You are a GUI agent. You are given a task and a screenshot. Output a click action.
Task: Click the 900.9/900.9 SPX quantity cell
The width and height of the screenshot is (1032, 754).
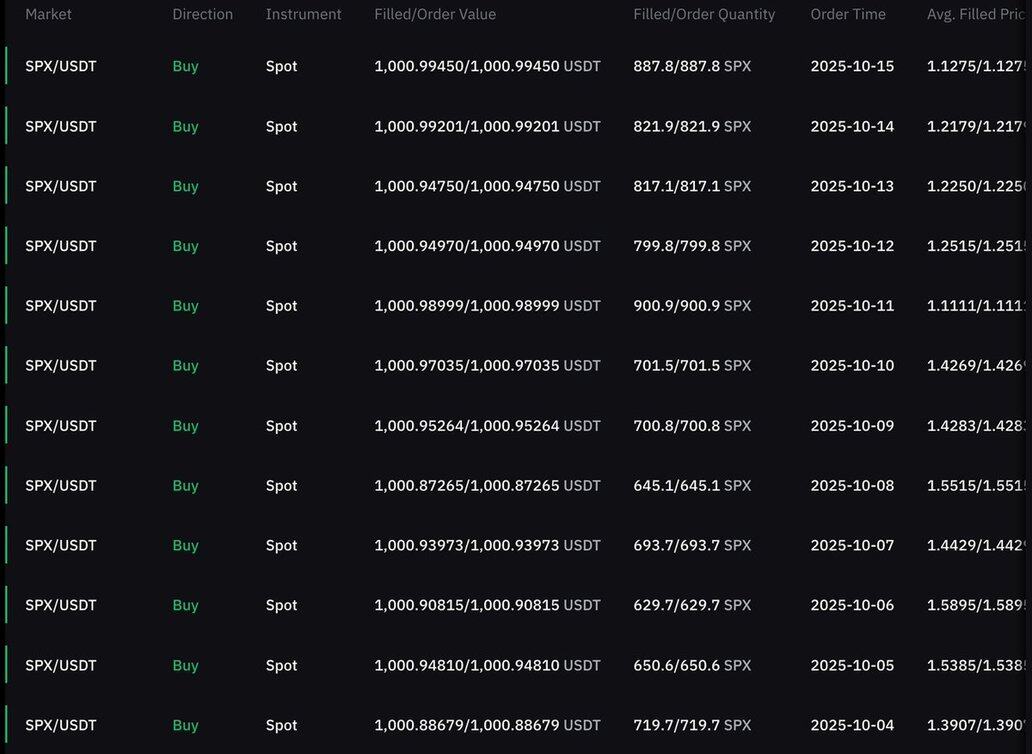(692, 306)
